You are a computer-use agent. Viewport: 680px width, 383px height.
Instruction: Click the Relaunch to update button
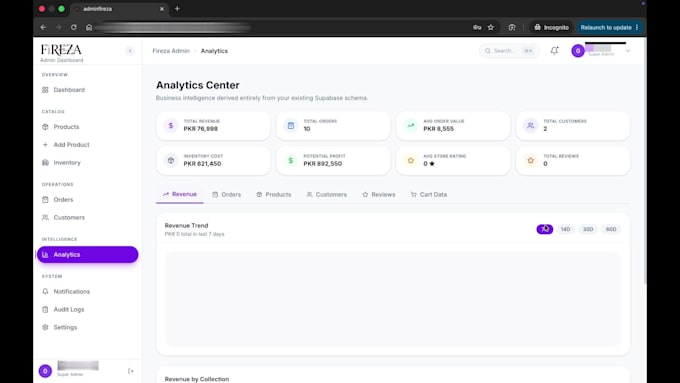pos(609,27)
